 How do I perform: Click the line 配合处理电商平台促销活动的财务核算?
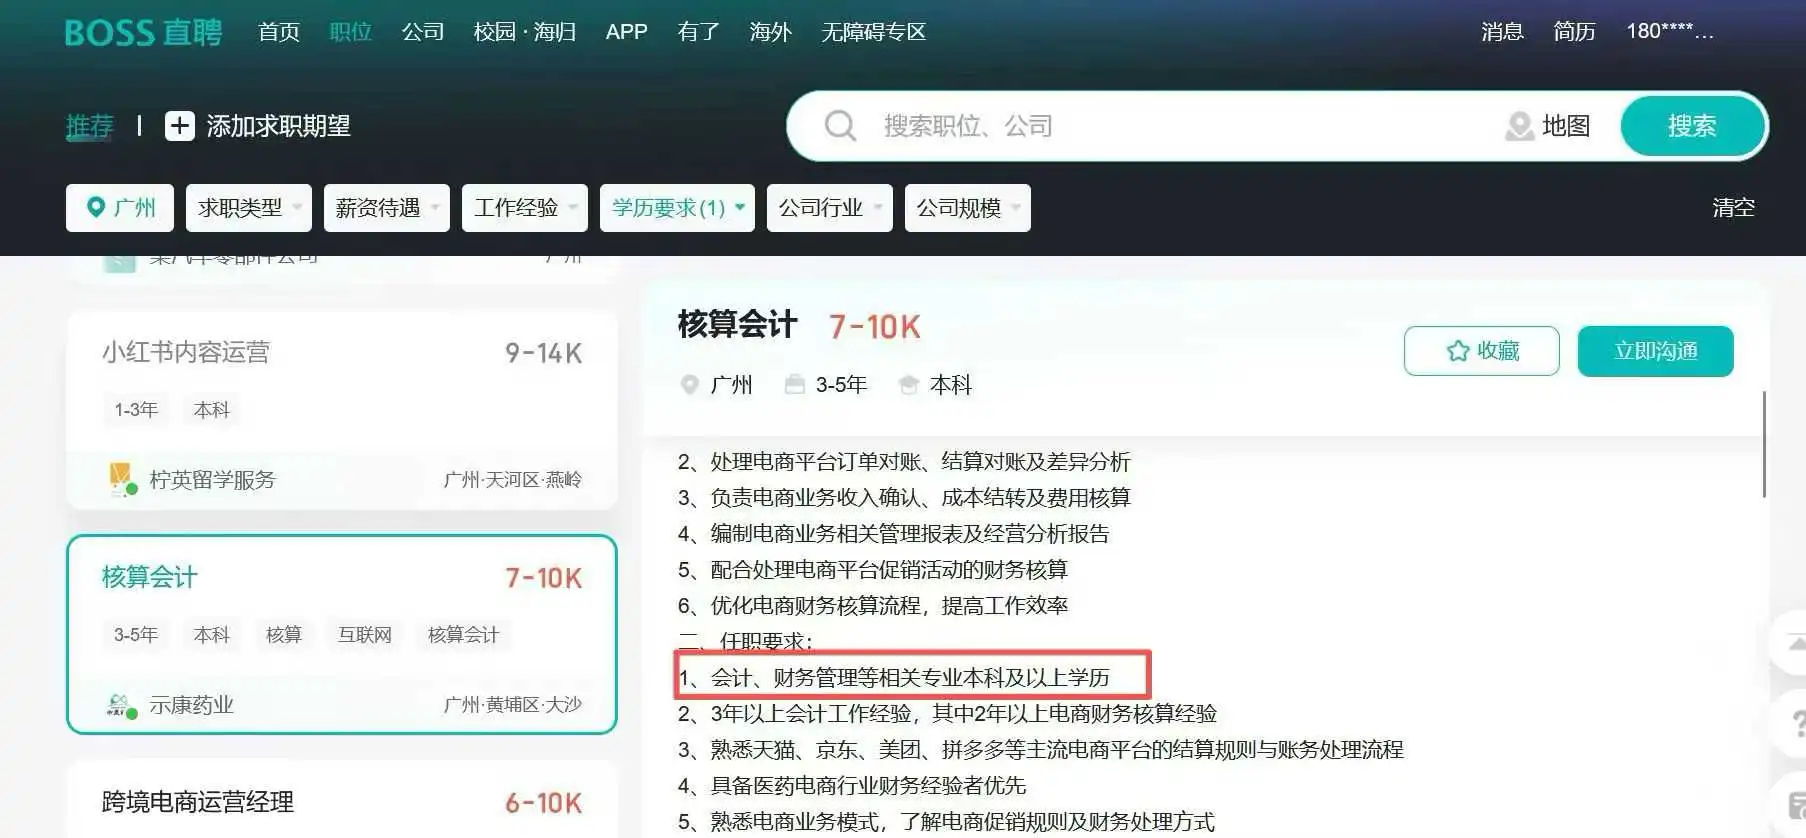coord(873,570)
